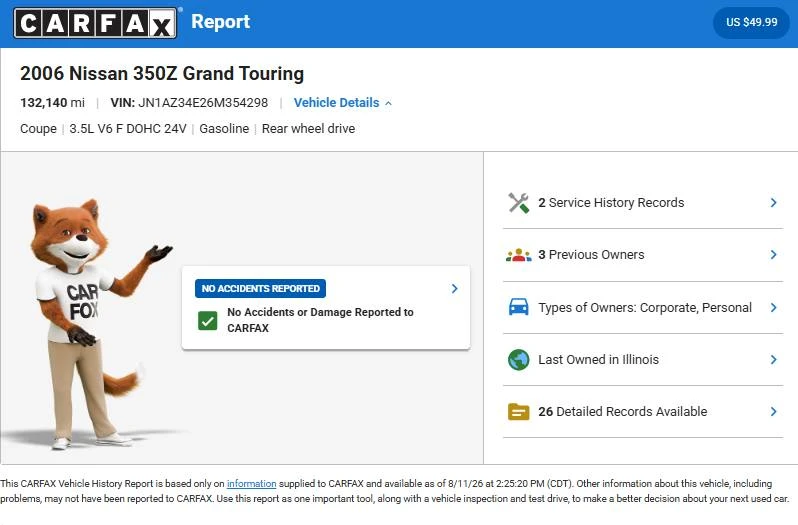The width and height of the screenshot is (798, 525).
Task: Click the US $49.99 price button
Action: pos(751,22)
